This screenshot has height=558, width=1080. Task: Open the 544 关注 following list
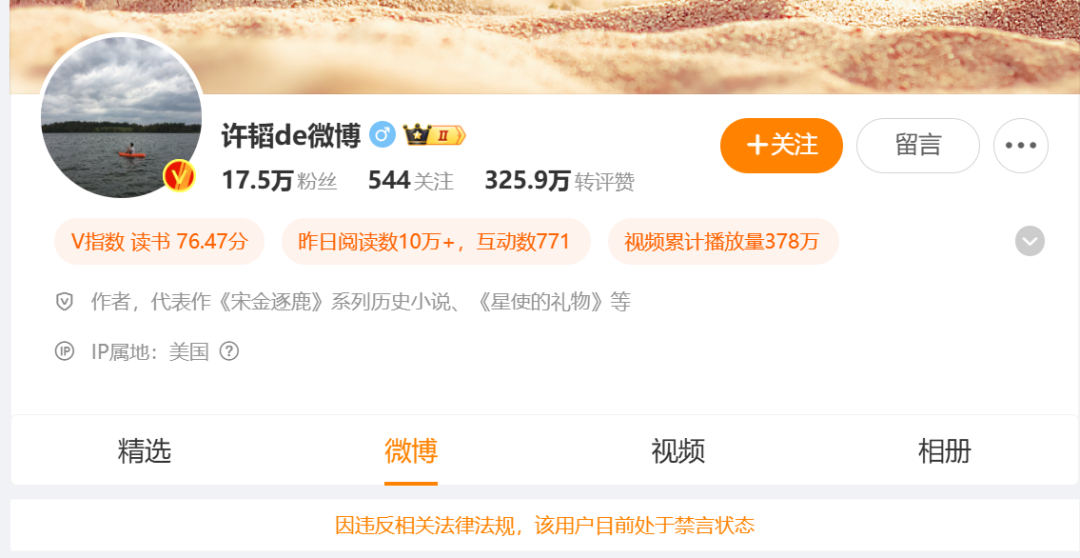(x=411, y=181)
